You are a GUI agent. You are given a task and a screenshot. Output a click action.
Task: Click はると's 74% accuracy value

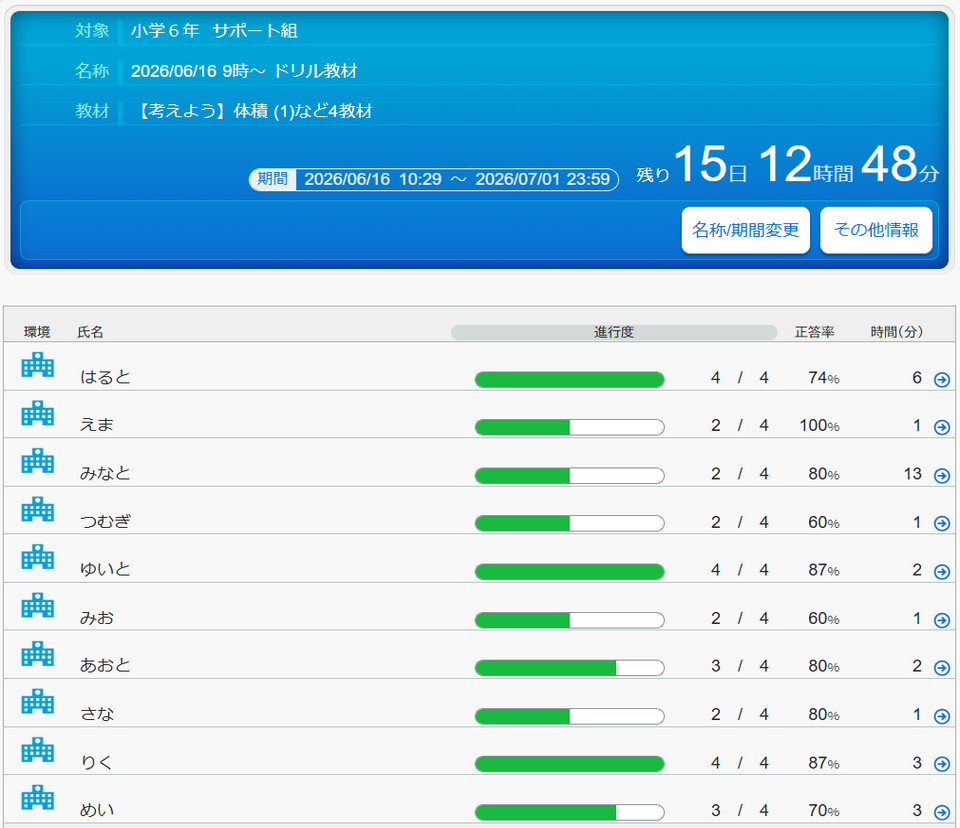coord(823,377)
